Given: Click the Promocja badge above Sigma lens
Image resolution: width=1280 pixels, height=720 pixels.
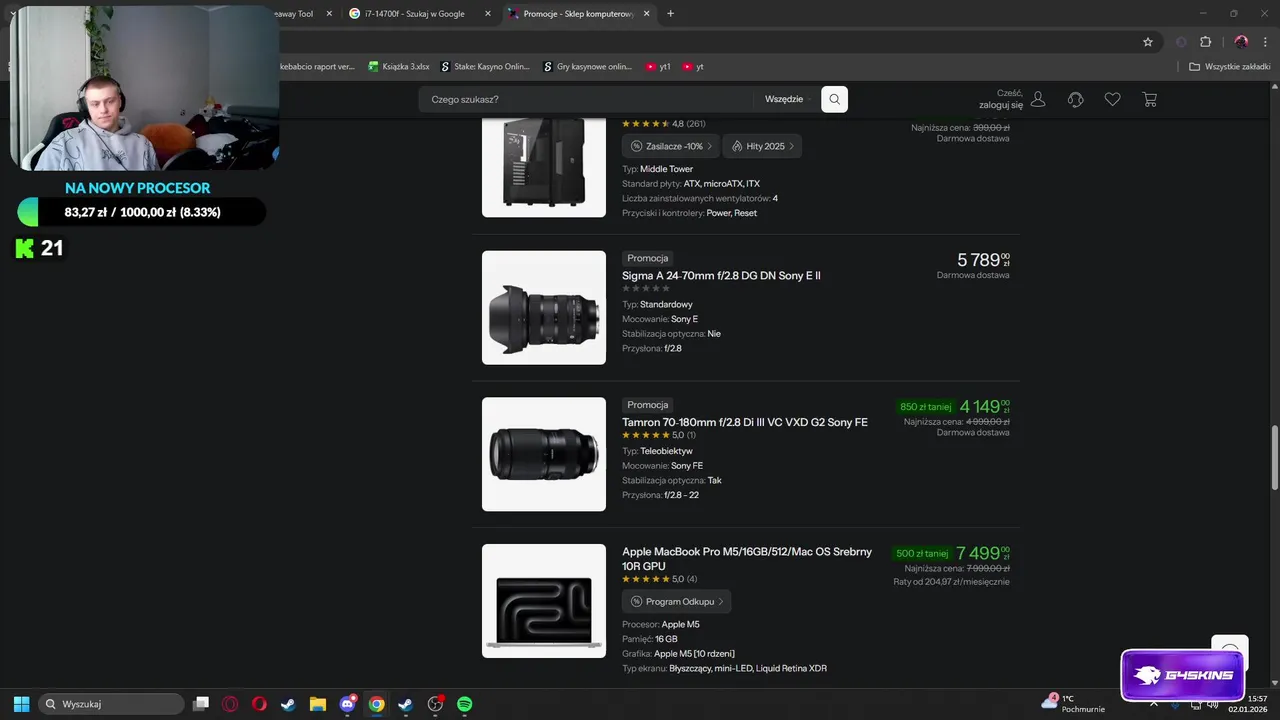Looking at the screenshot, I should click(x=648, y=258).
